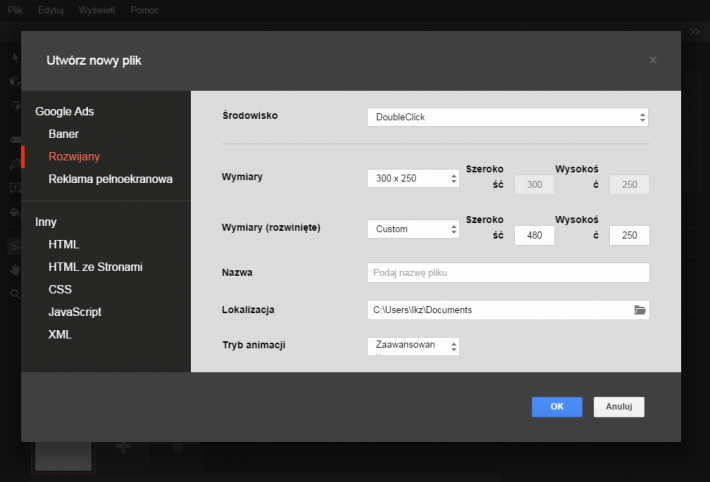Screen dimensions: 710x482
Task: Close the Utwórz nowy plik dialog
Action: 652,60
